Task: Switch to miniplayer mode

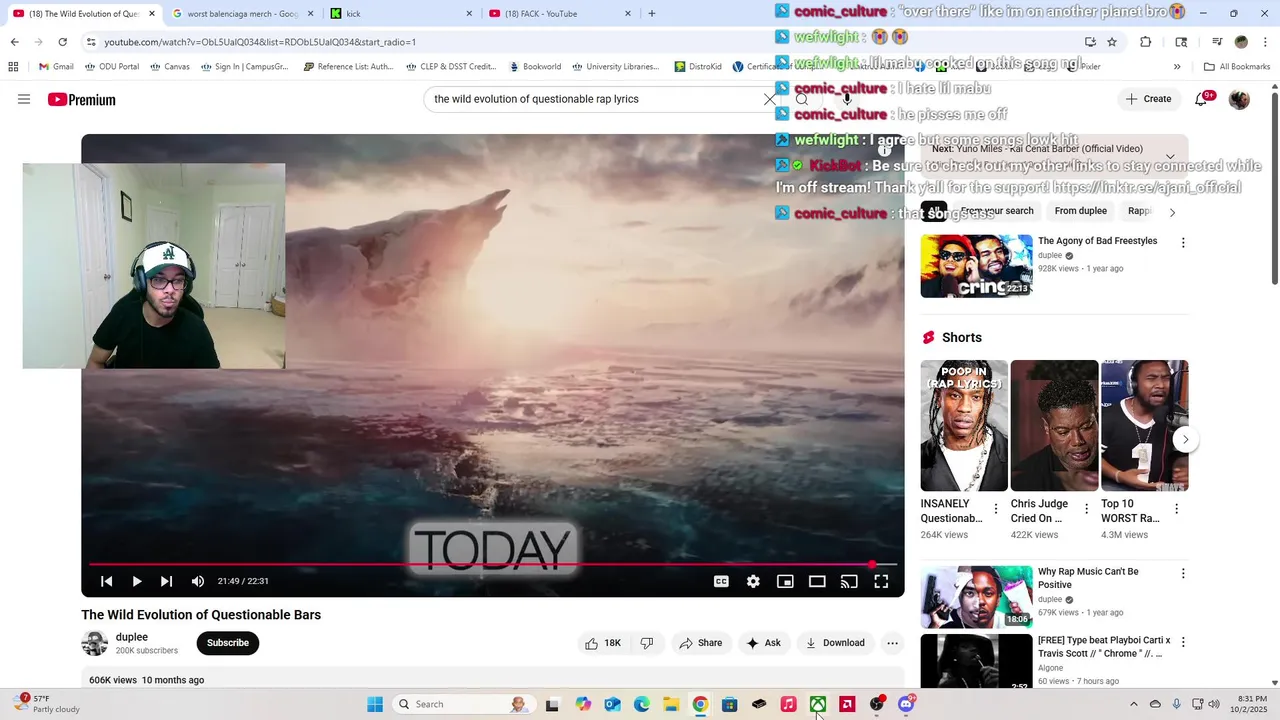Action: (x=785, y=581)
